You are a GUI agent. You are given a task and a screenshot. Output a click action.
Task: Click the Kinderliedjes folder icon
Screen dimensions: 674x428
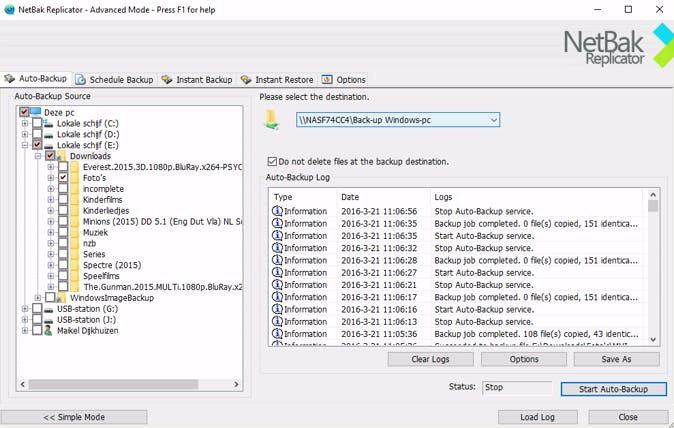[x=75, y=211]
